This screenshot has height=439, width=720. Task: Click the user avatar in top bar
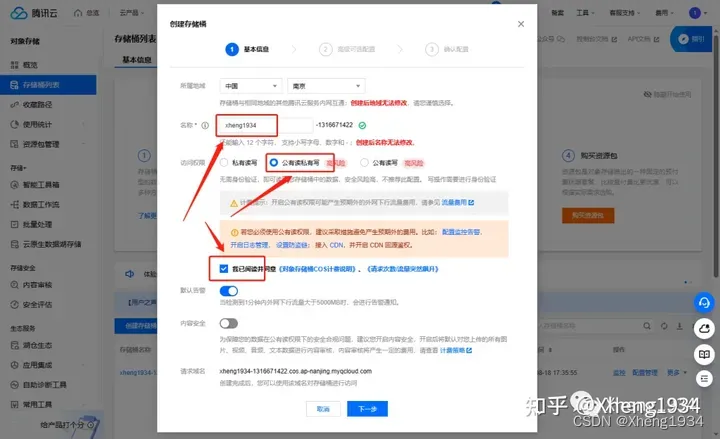695,13
